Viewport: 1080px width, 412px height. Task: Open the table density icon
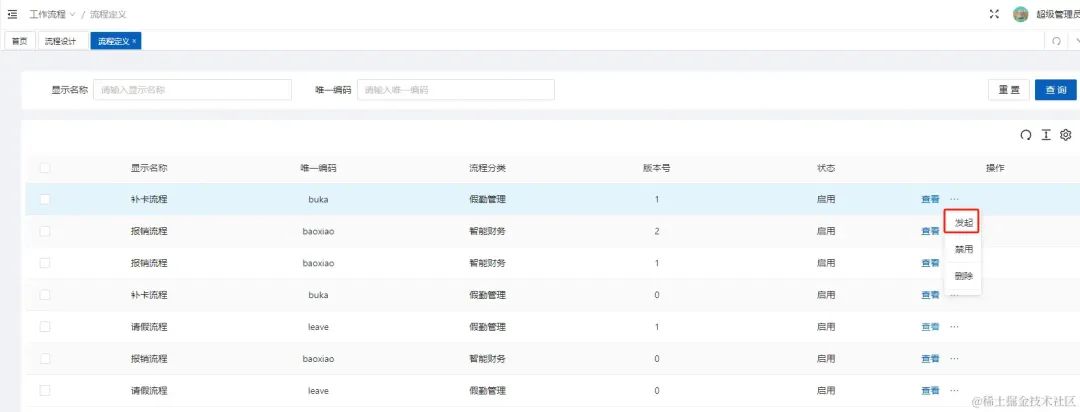click(x=1046, y=135)
